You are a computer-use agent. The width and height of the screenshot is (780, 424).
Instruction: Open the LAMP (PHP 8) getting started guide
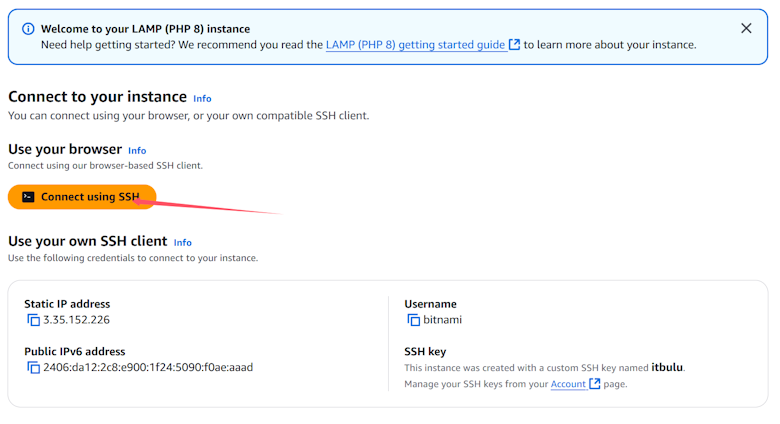[415, 45]
